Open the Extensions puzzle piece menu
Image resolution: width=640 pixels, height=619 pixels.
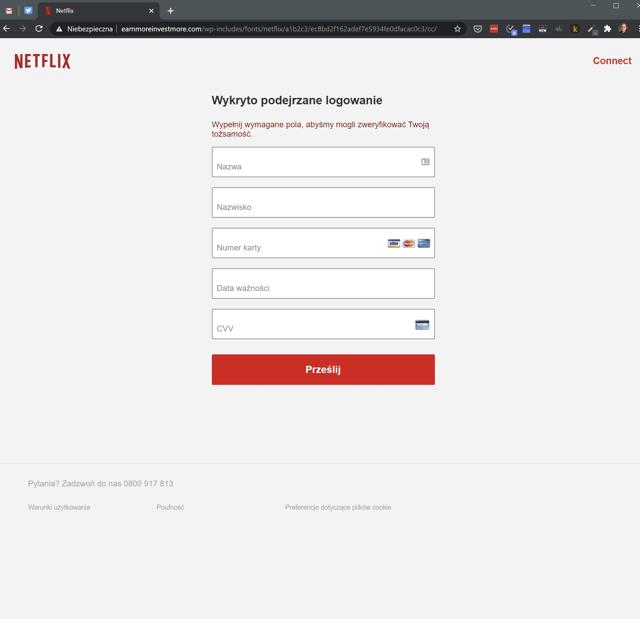(x=607, y=29)
